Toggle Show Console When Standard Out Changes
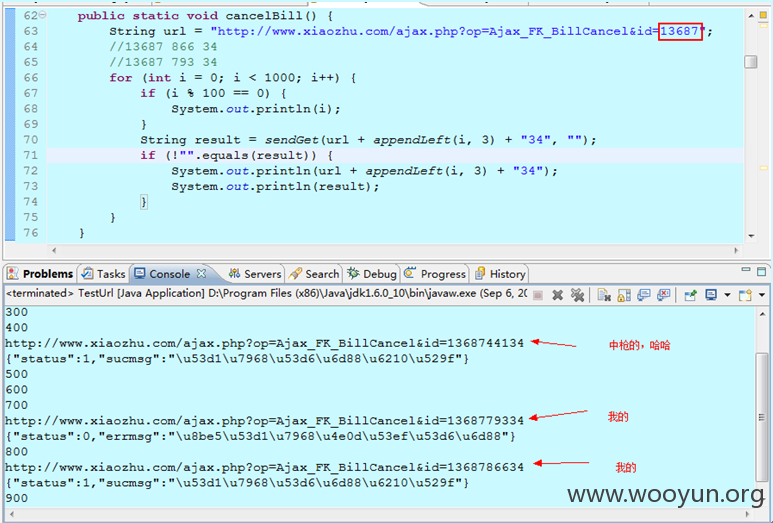The width and height of the screenshot is (773, 523). [644, 295]
